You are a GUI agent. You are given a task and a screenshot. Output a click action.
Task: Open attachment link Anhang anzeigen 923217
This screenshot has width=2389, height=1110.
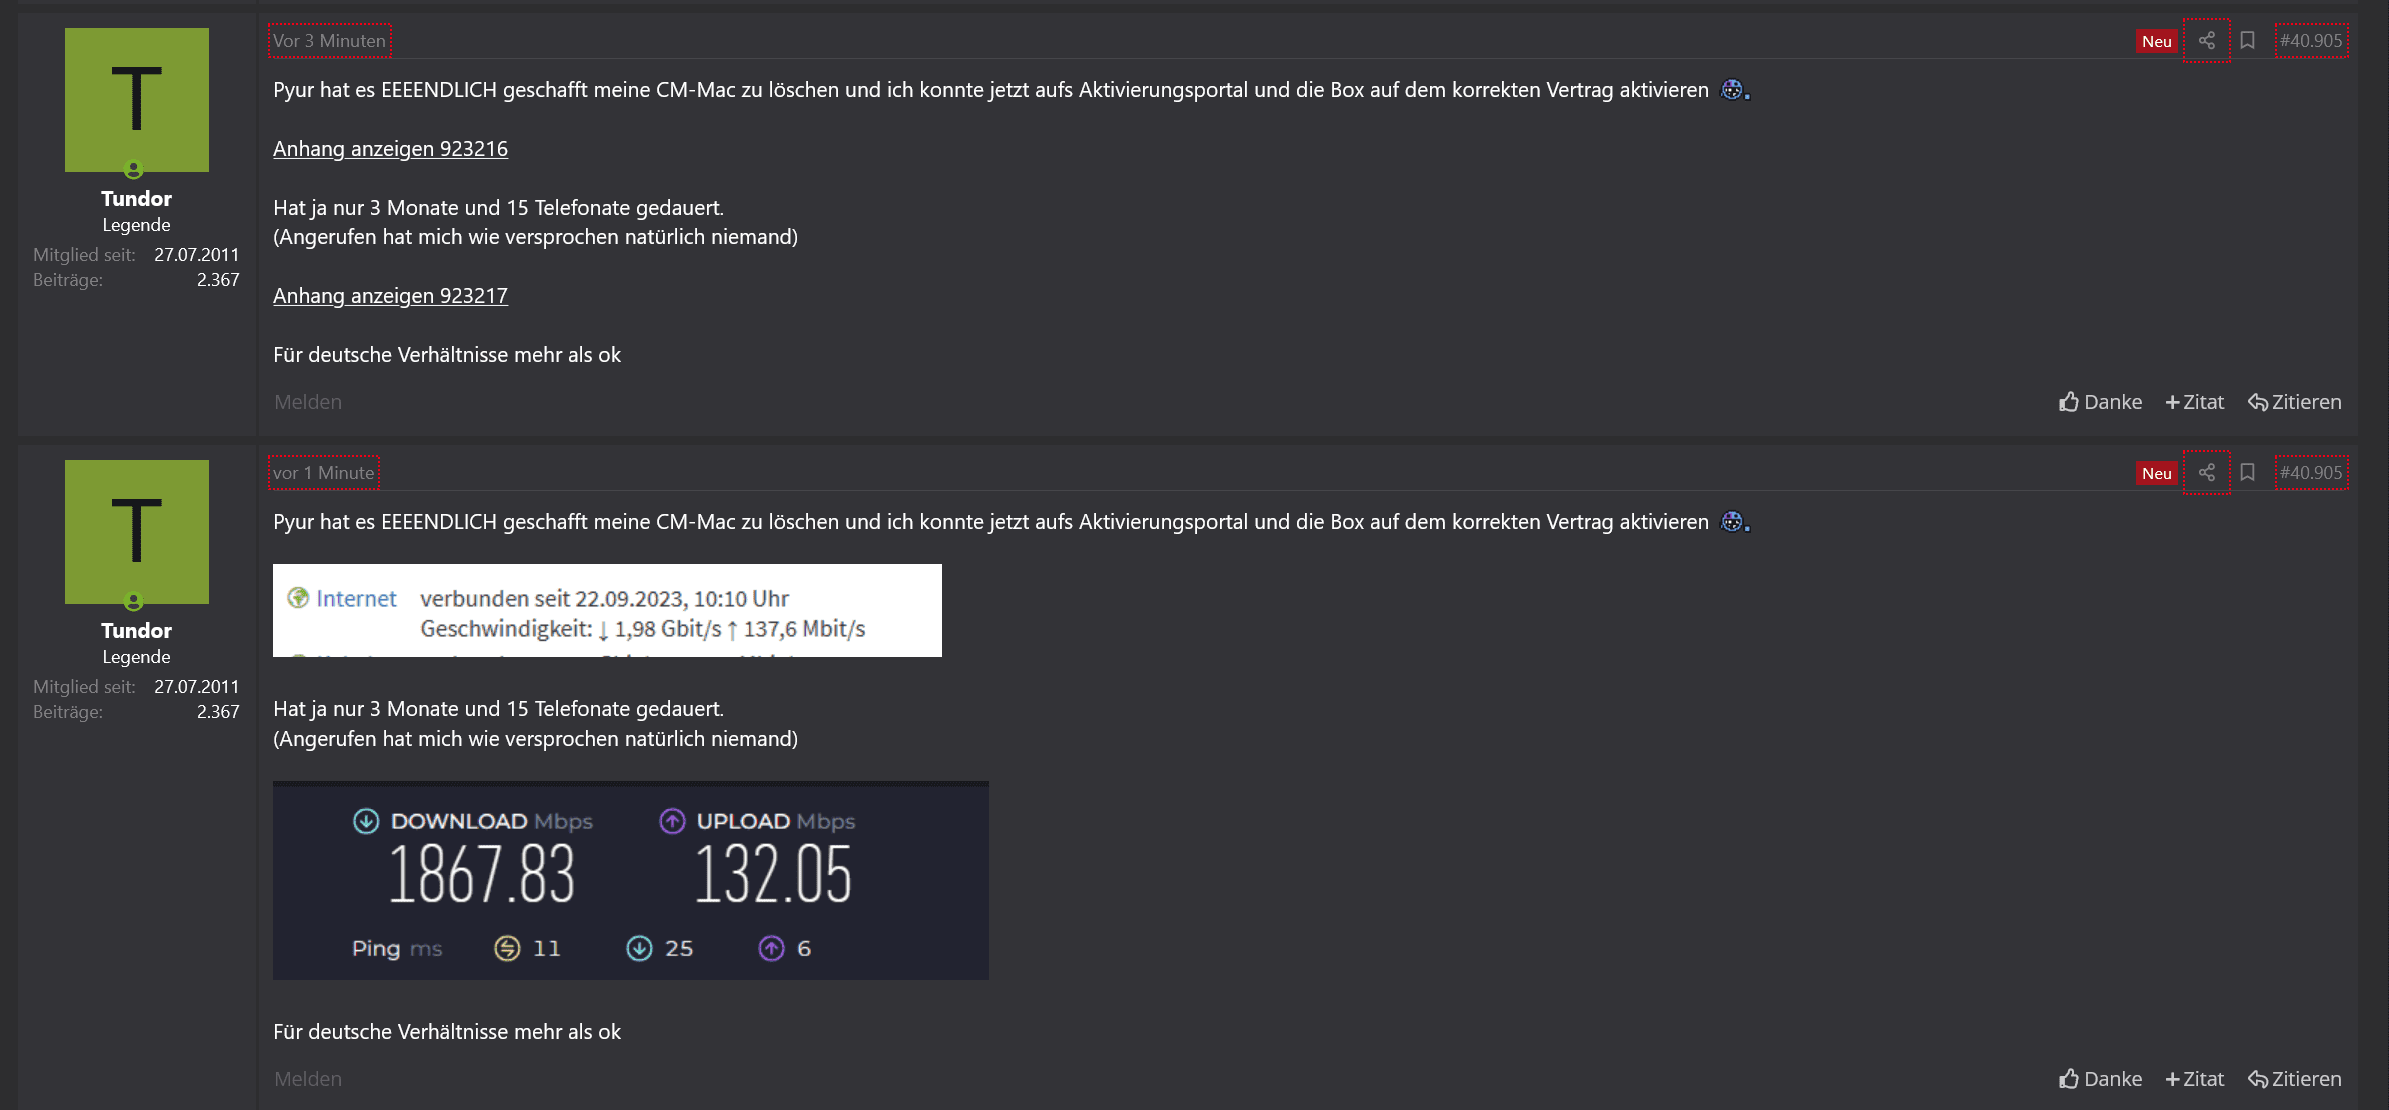click(390, 296)
